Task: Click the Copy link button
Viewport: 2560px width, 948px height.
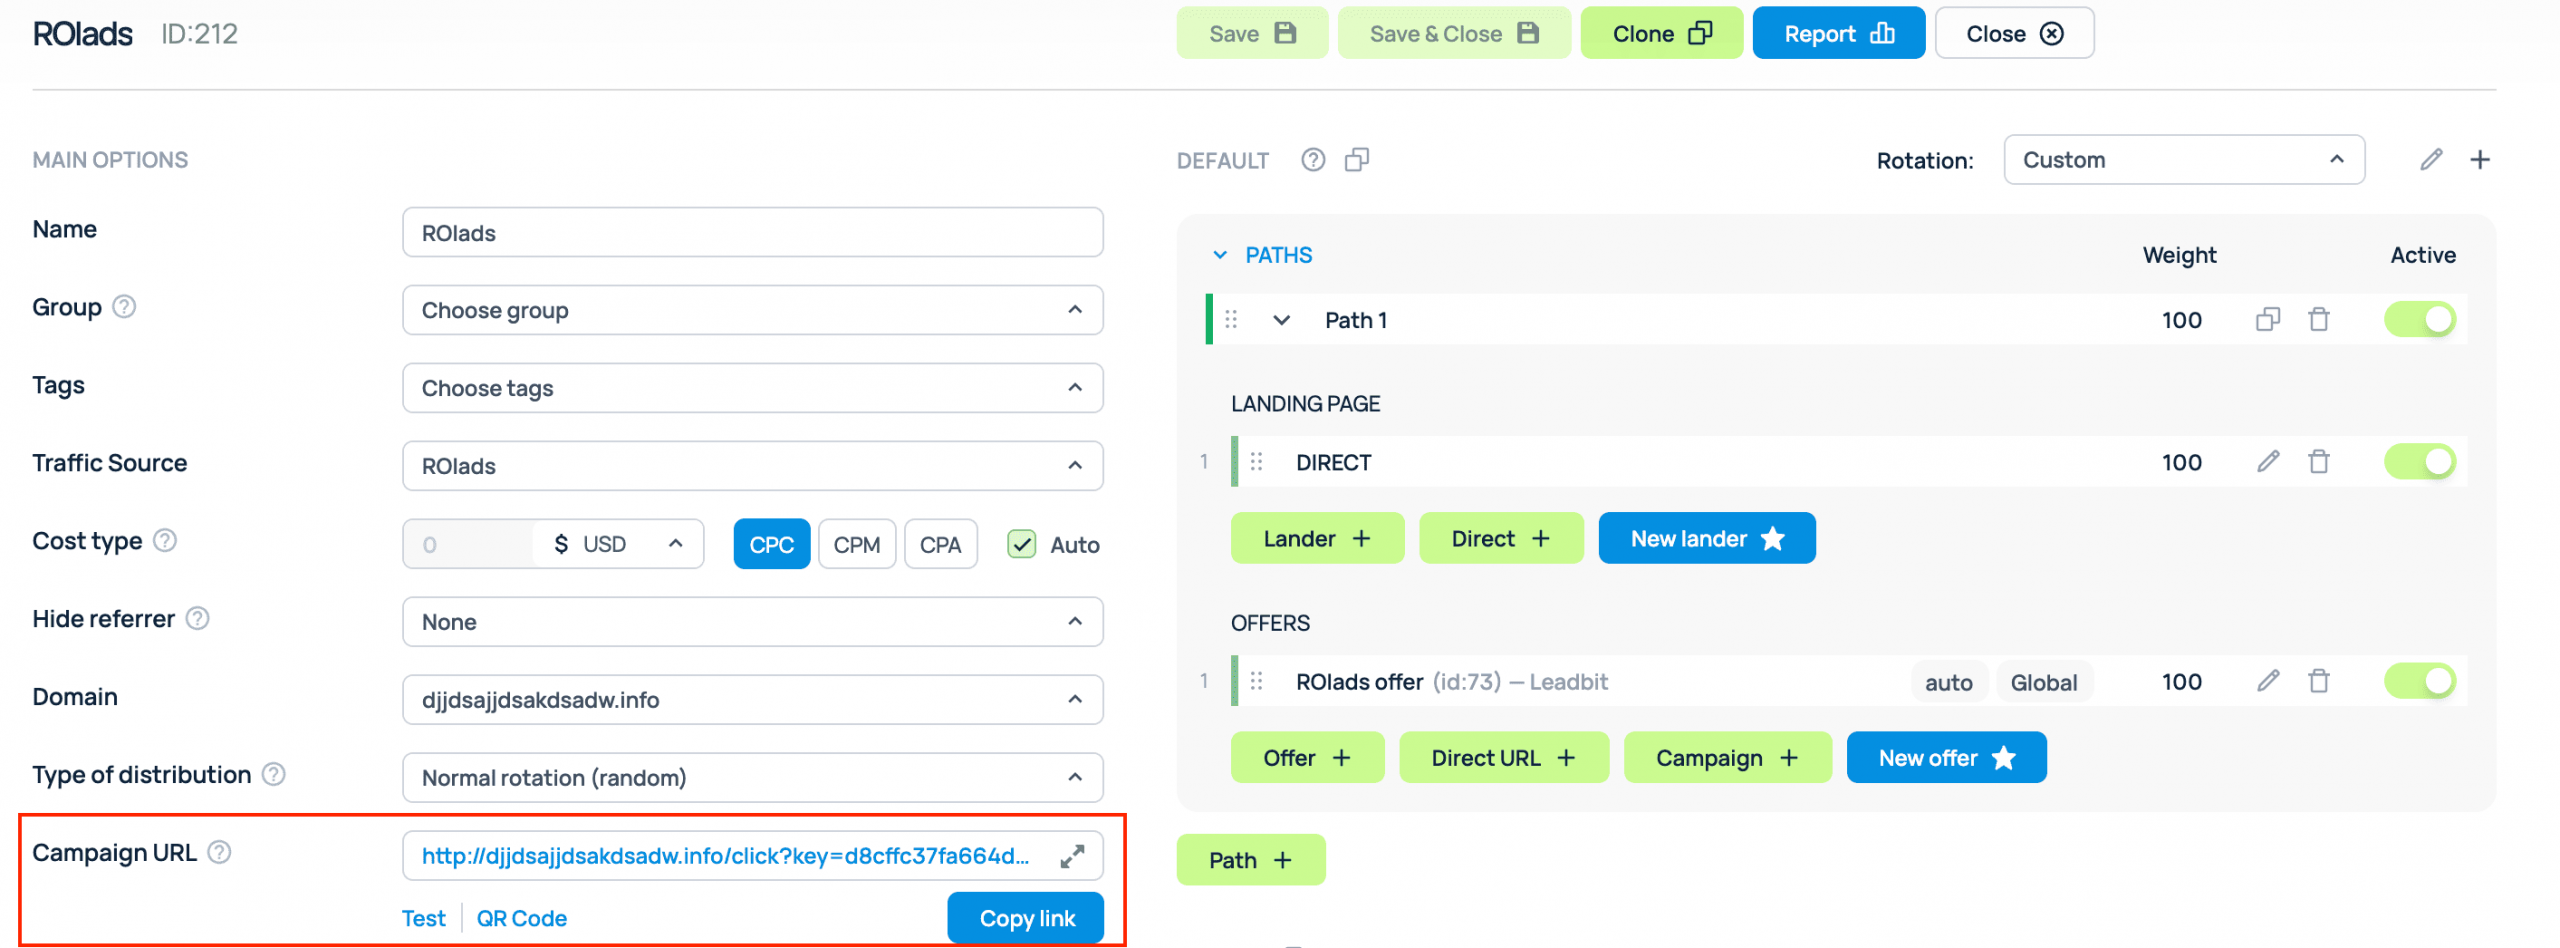Action: (x=1026, y=918)
